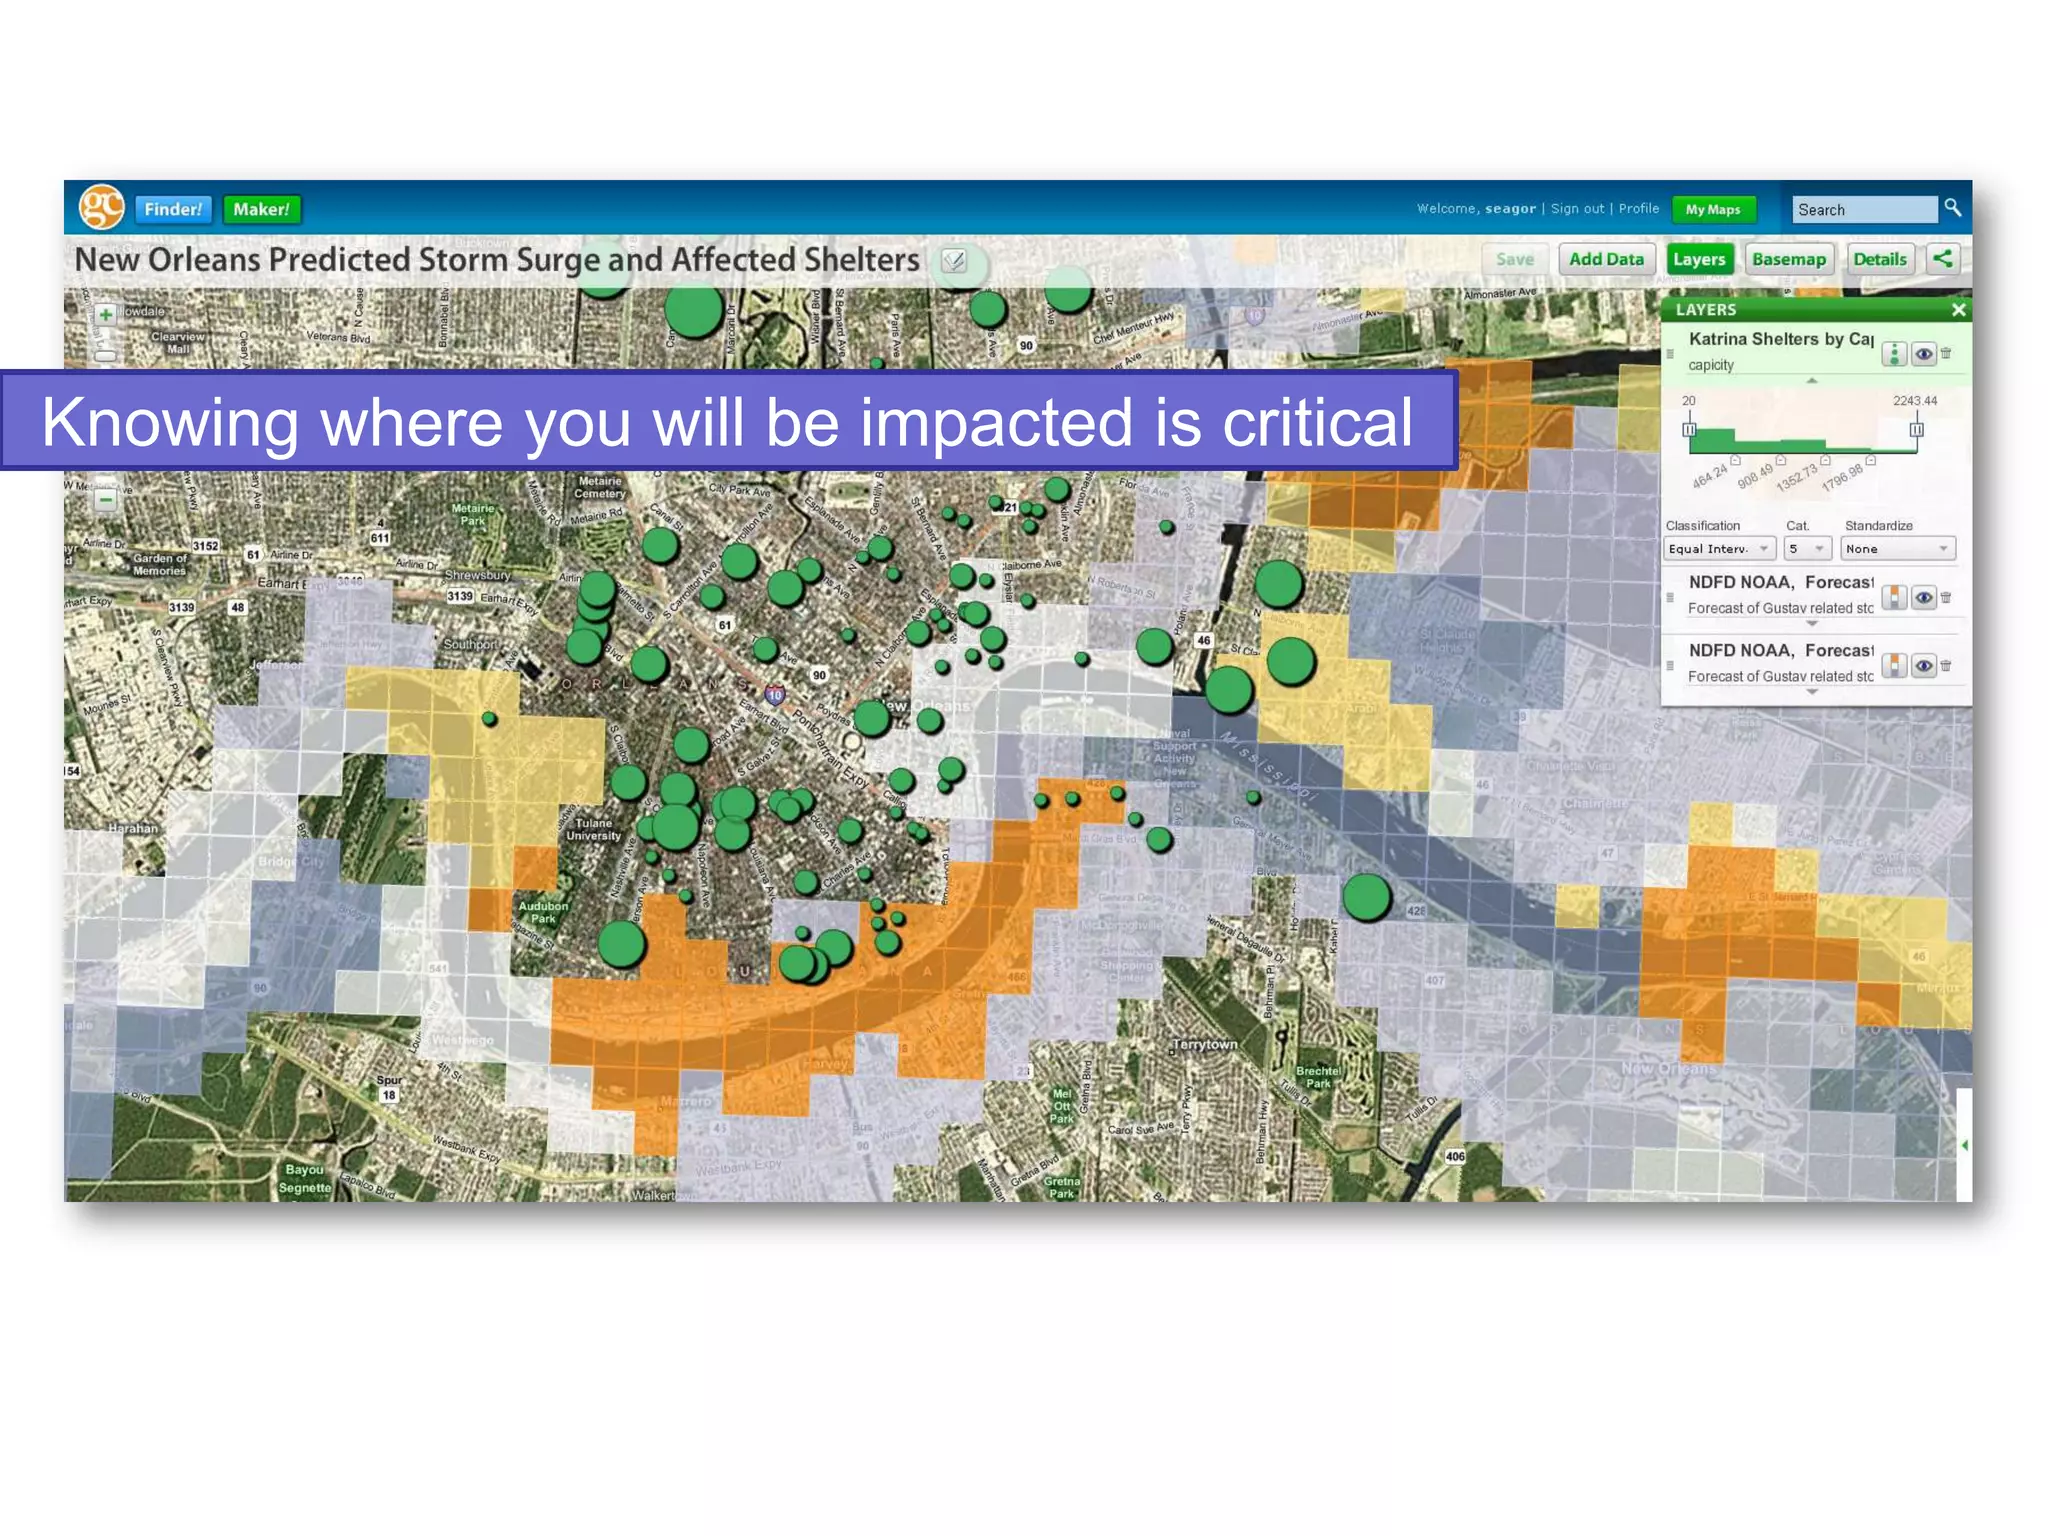Click the share map icon
The height and width of the screenshot is (1536, 2048).
(x=1942, y=259)
